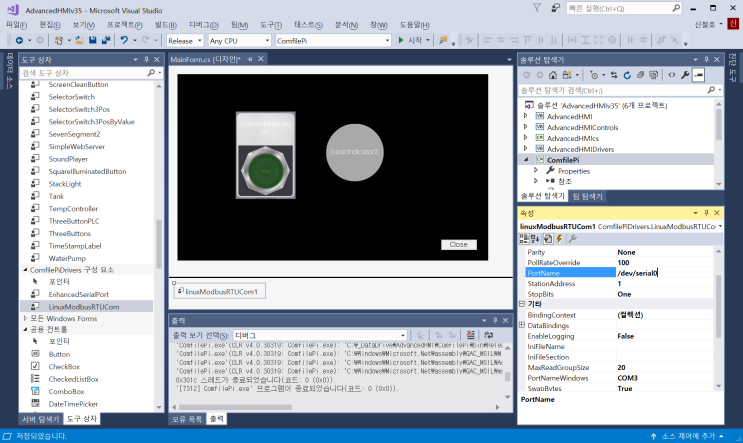
Task: Click the 시작 (Start) run button
Action: (x=410, y=40)
